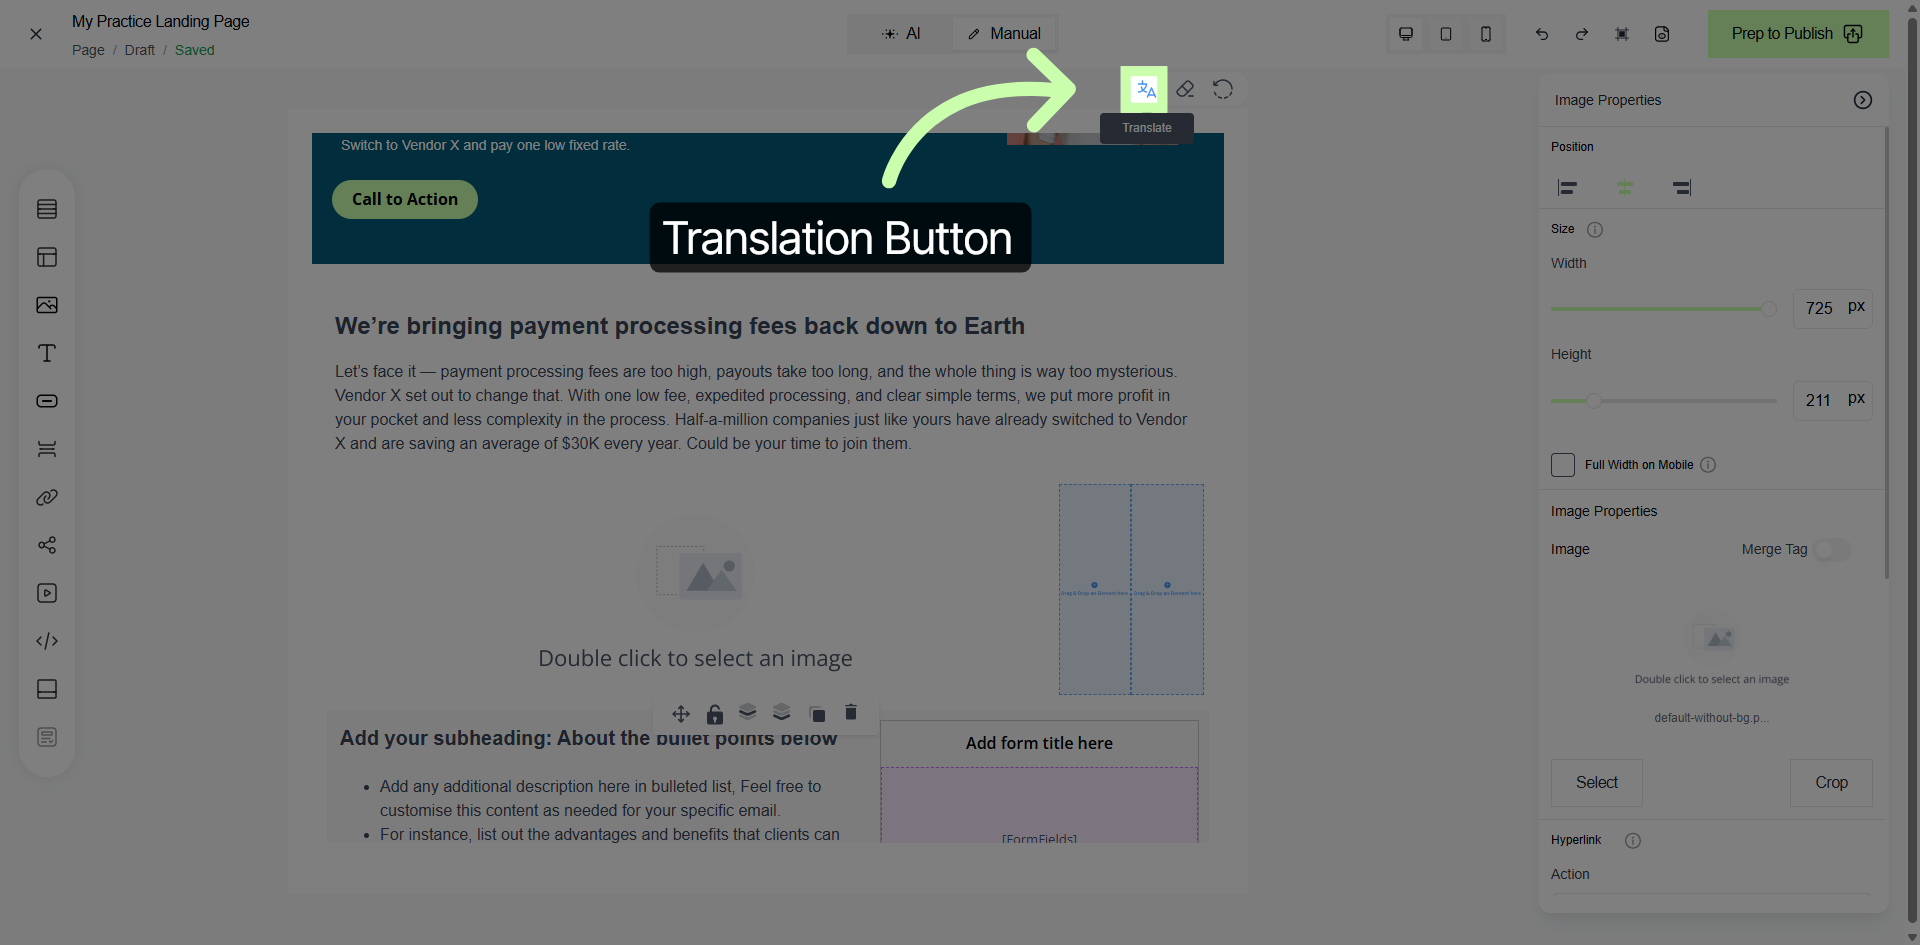Click the second layer-order icon
The height and width of the screenshot is (945, 1920).
tap(782, 712)
